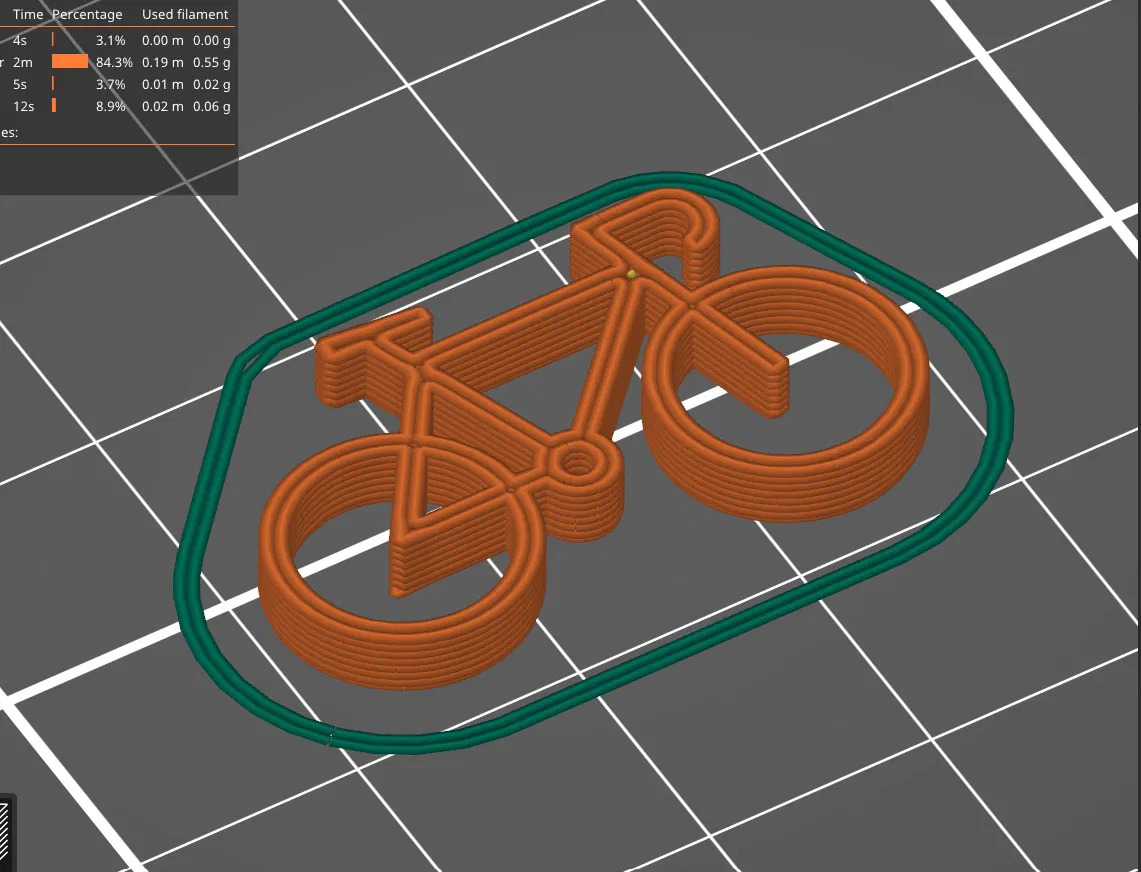Click the "0.19 m" filament length
This screenshot has width=1141, height=872.
163,63
